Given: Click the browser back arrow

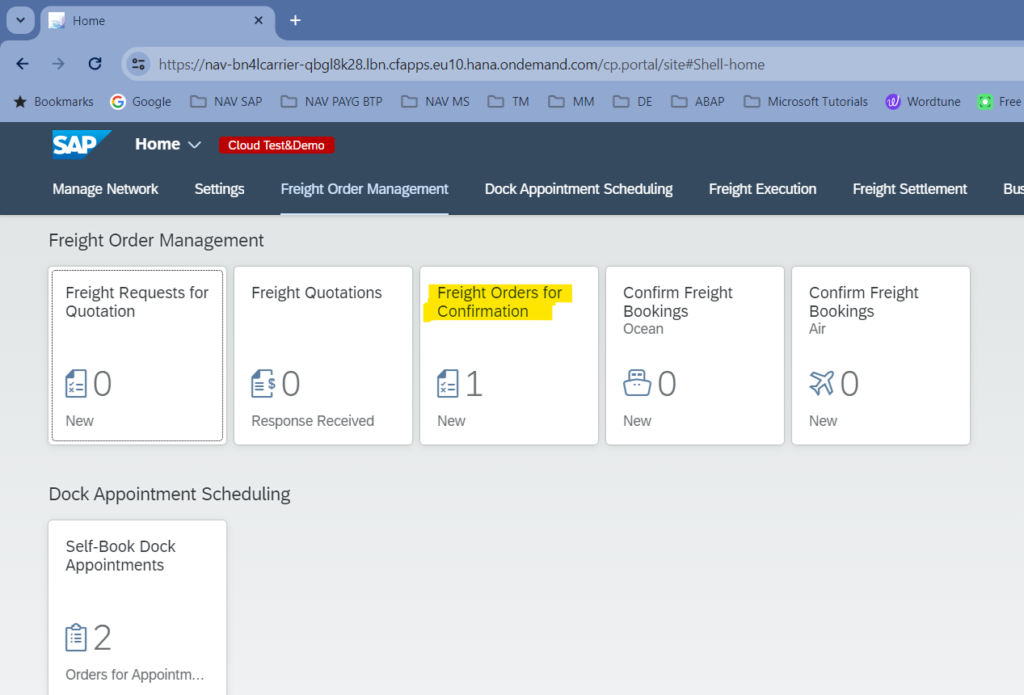Looking at the screenshot, I should (x=23, y=64).
